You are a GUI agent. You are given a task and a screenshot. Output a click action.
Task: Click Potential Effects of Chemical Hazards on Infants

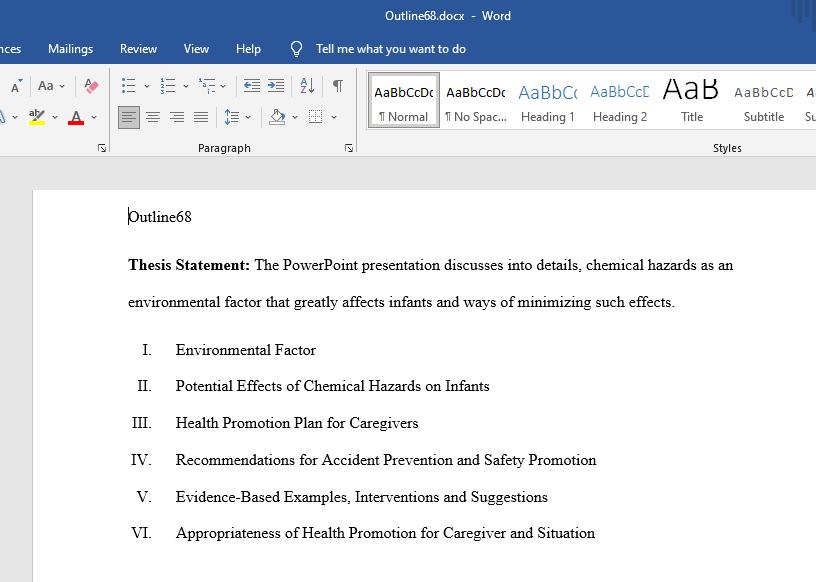[x=333, y=386]
